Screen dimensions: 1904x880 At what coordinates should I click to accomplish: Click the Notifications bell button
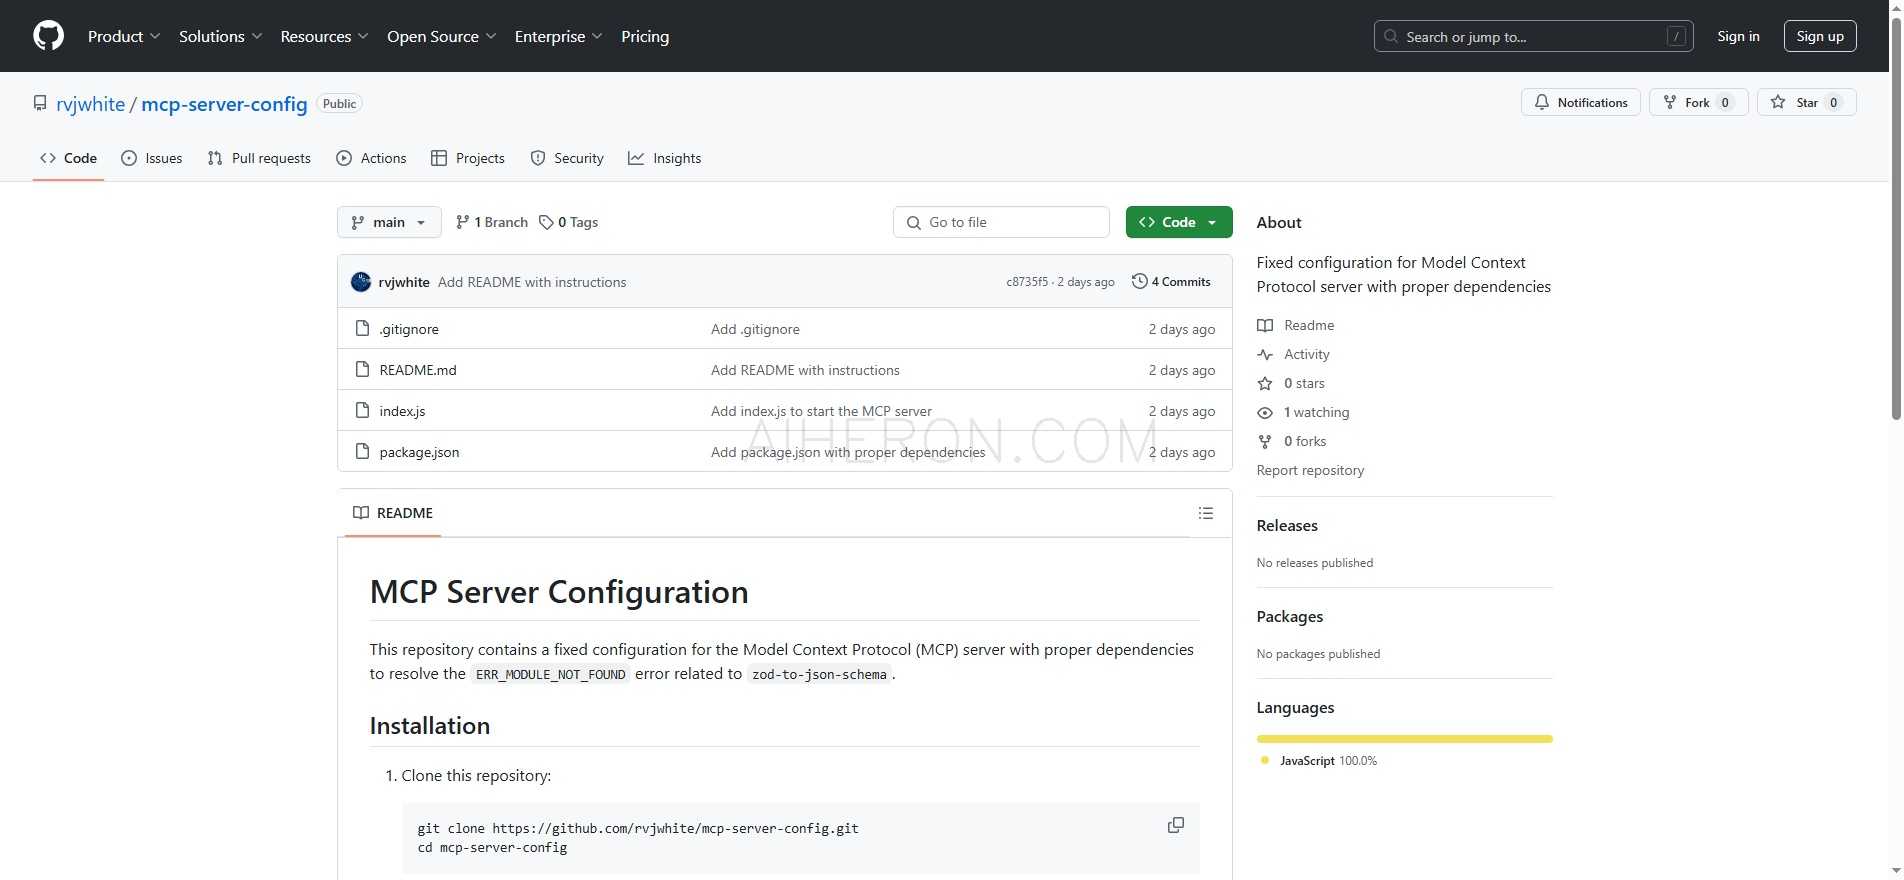coord(1580,102)
